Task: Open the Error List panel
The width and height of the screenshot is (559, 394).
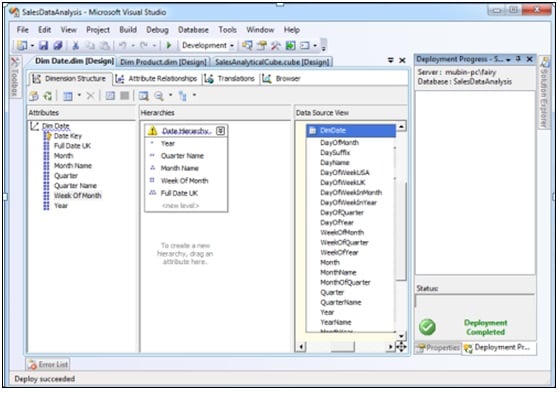Action: pyautogui.click(x=48, y=364)
